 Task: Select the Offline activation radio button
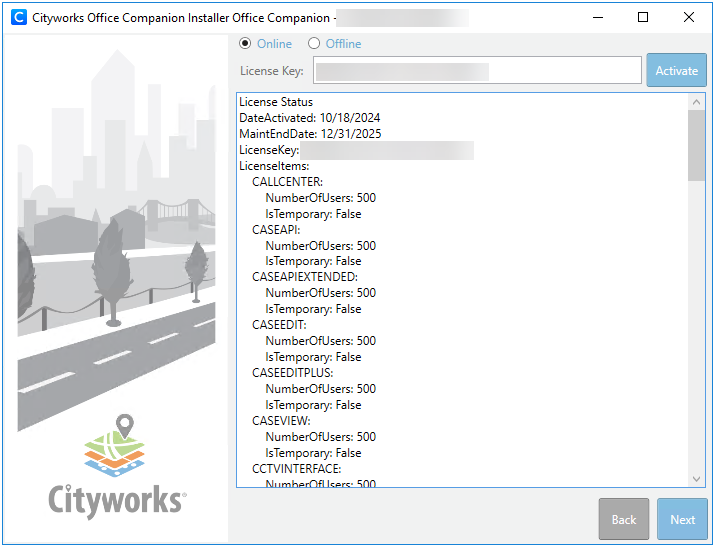tap(314, 43)
